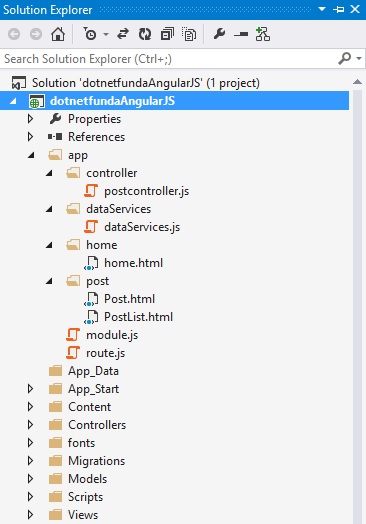Click the vertical scrollbar up arrow
The height and width of the screenshot is (524, 366).
pyautogui.click(x=357, y=82)
